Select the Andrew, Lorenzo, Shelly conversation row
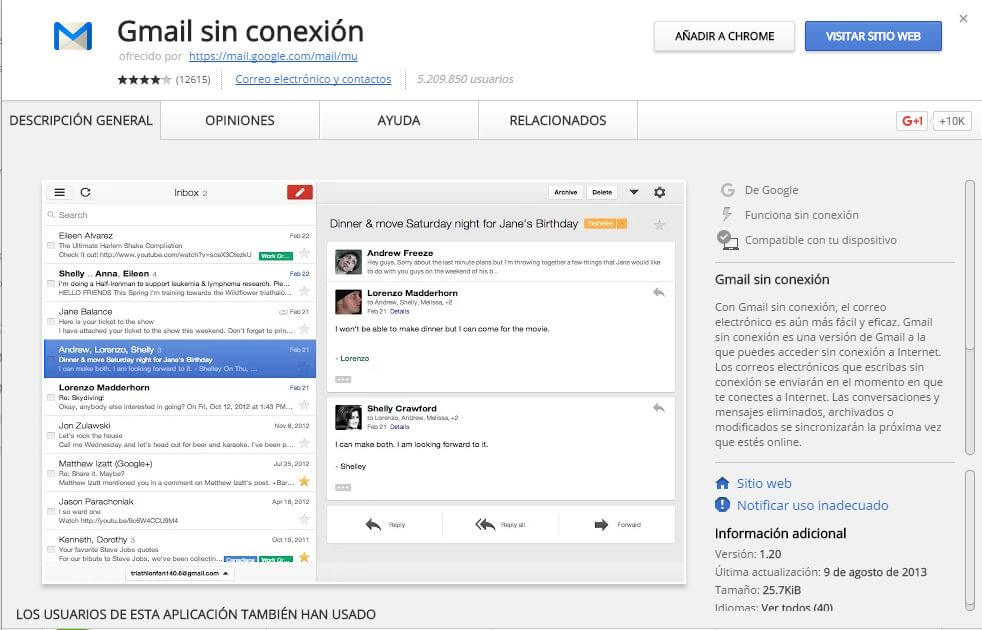 (180, 359)
